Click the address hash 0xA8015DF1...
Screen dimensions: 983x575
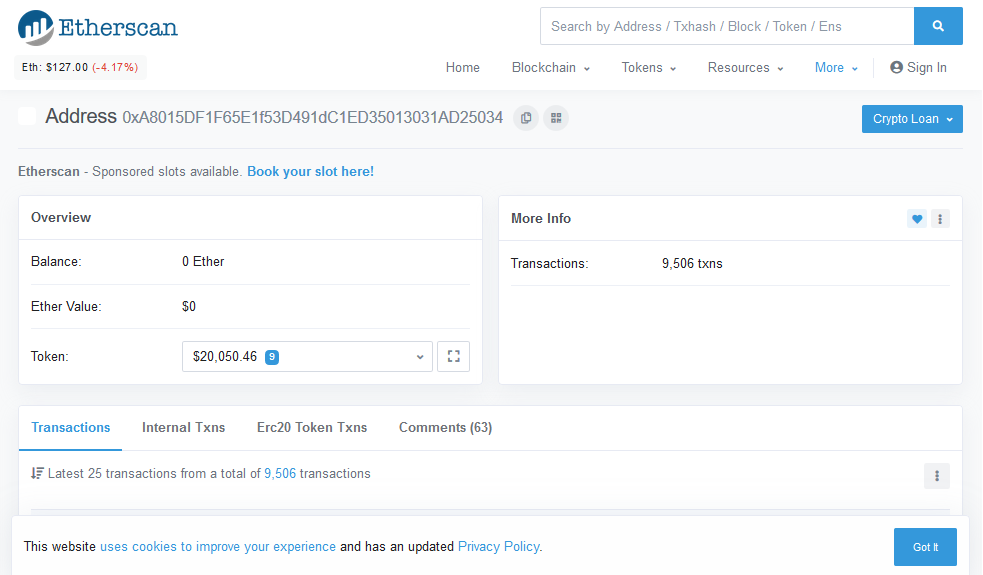(x=312, y=118)
